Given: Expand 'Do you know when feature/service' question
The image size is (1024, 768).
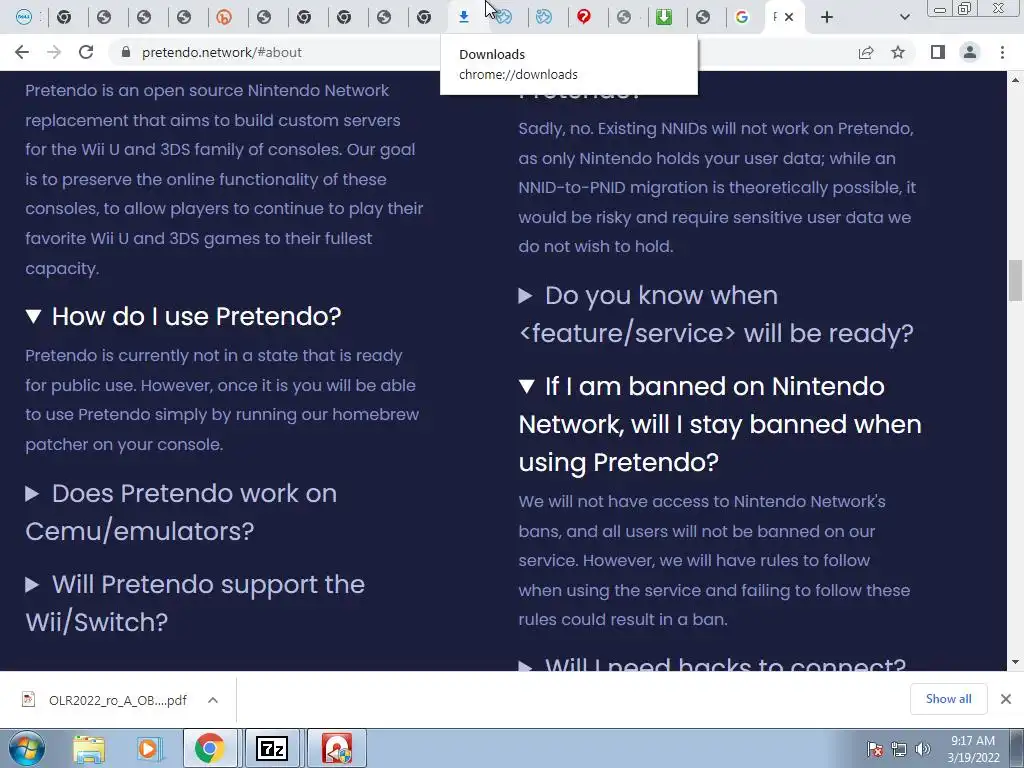Looking at the screenshot, I should pyautogui.click(x=716, y=314).
